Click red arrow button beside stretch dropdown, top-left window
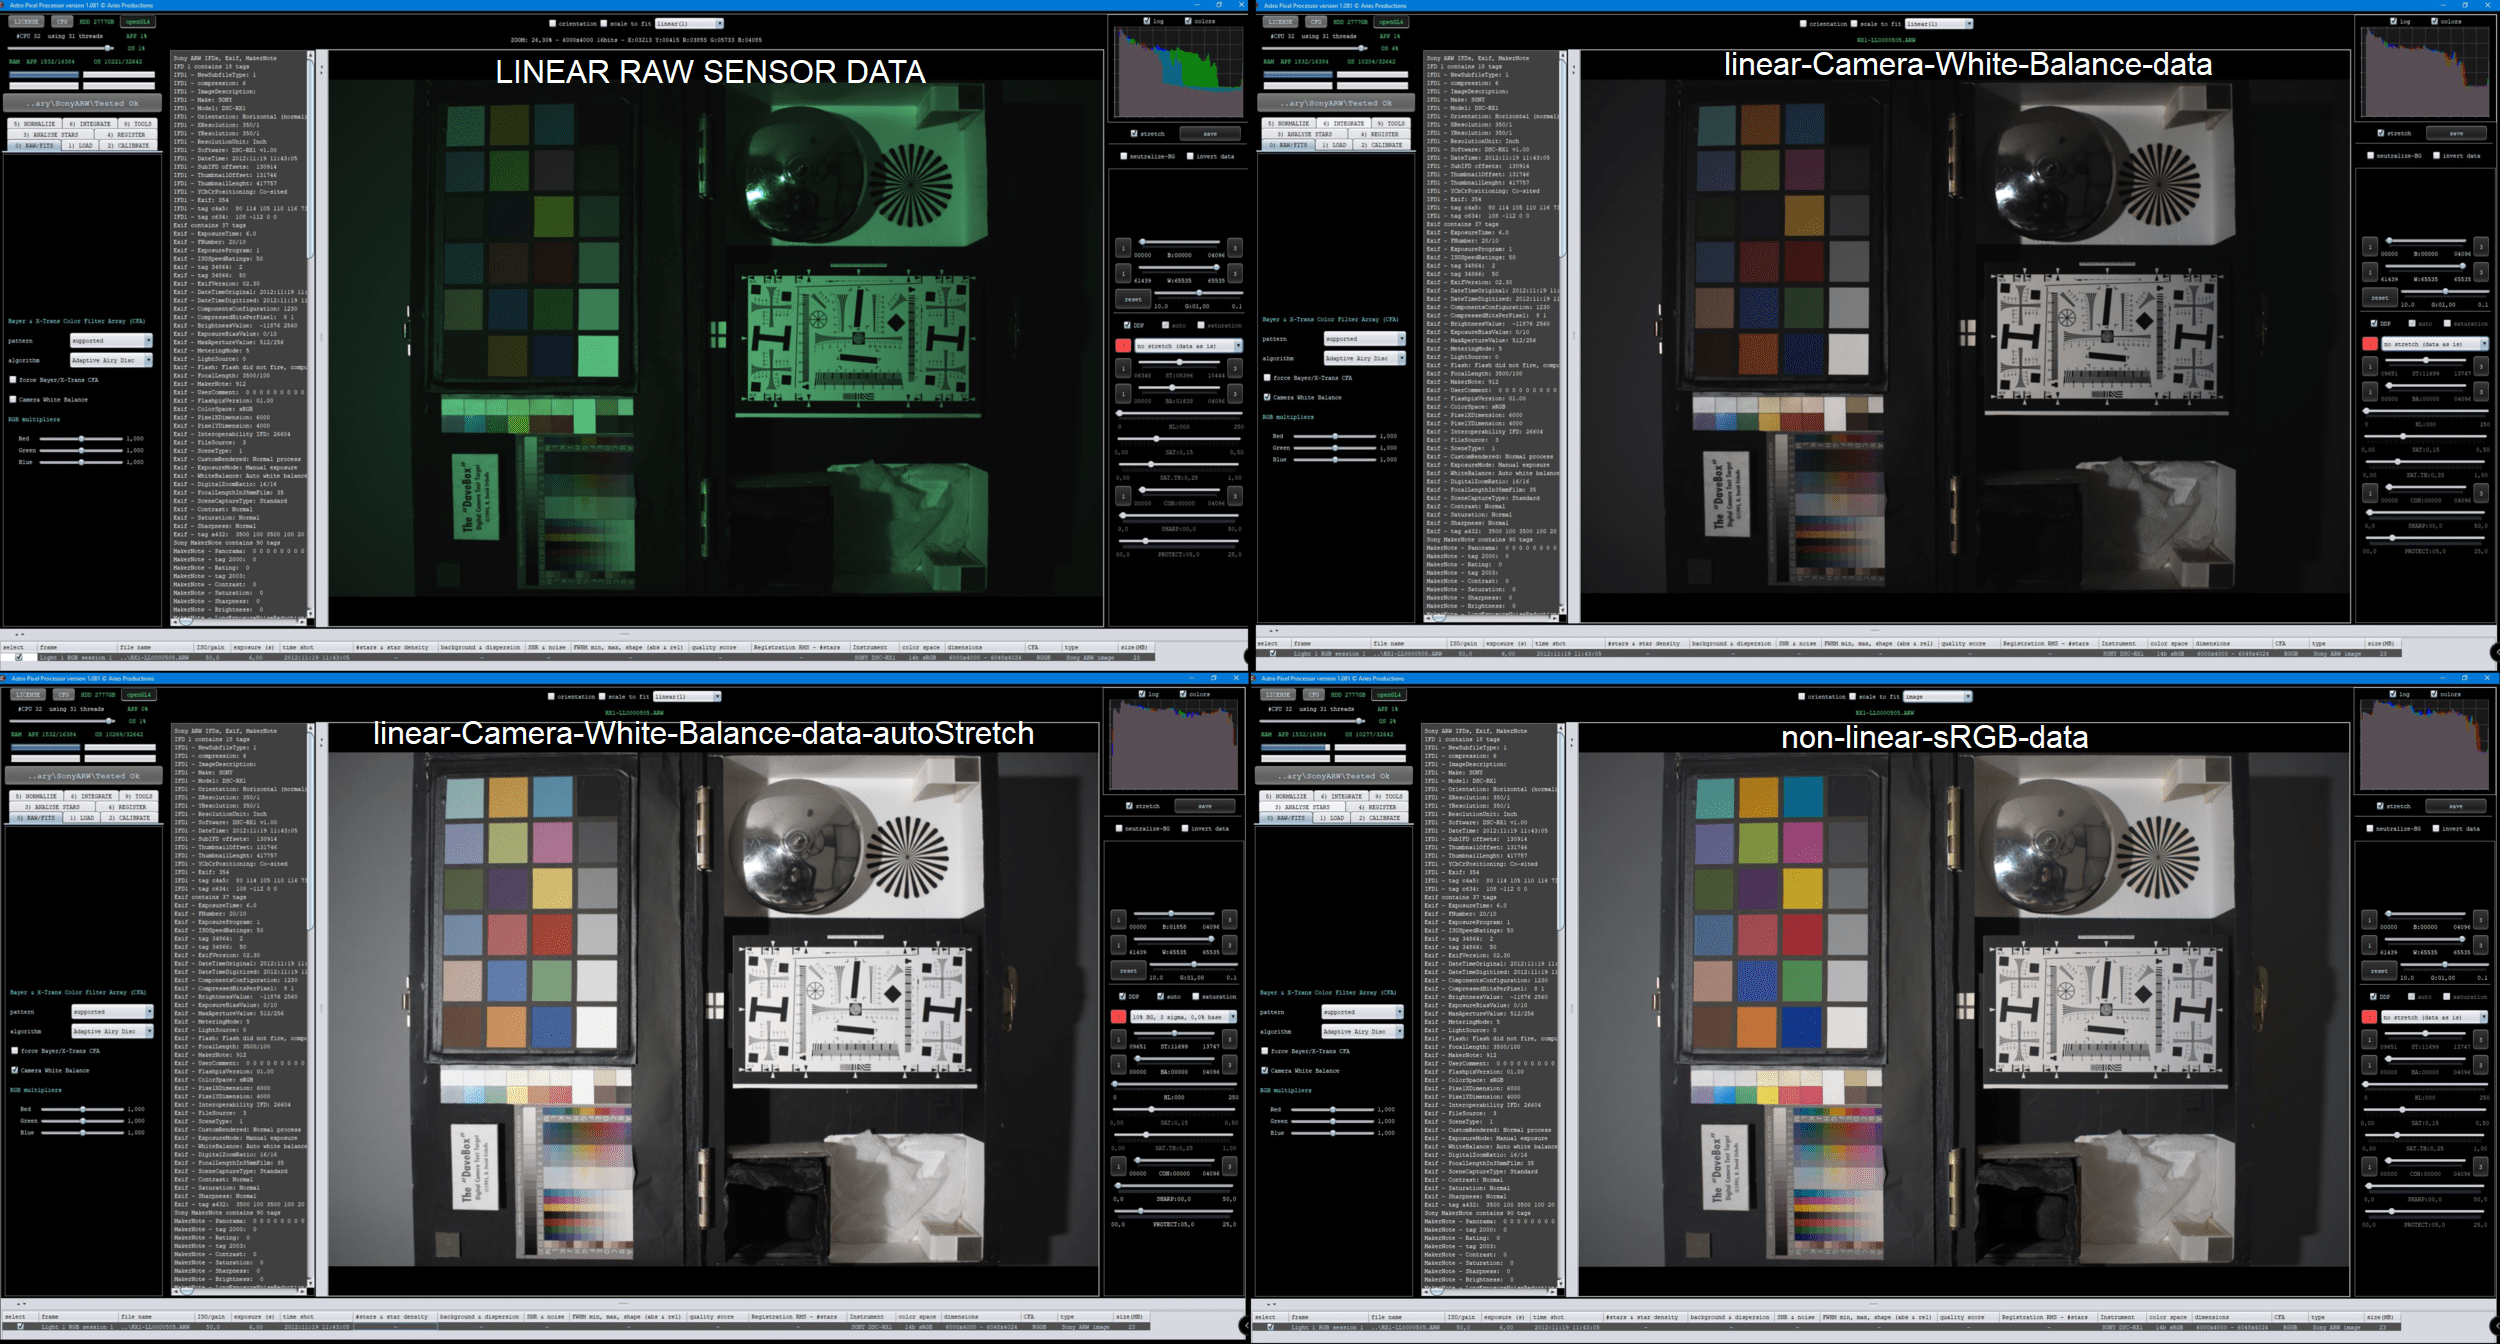 click(x=1123, y=346)
